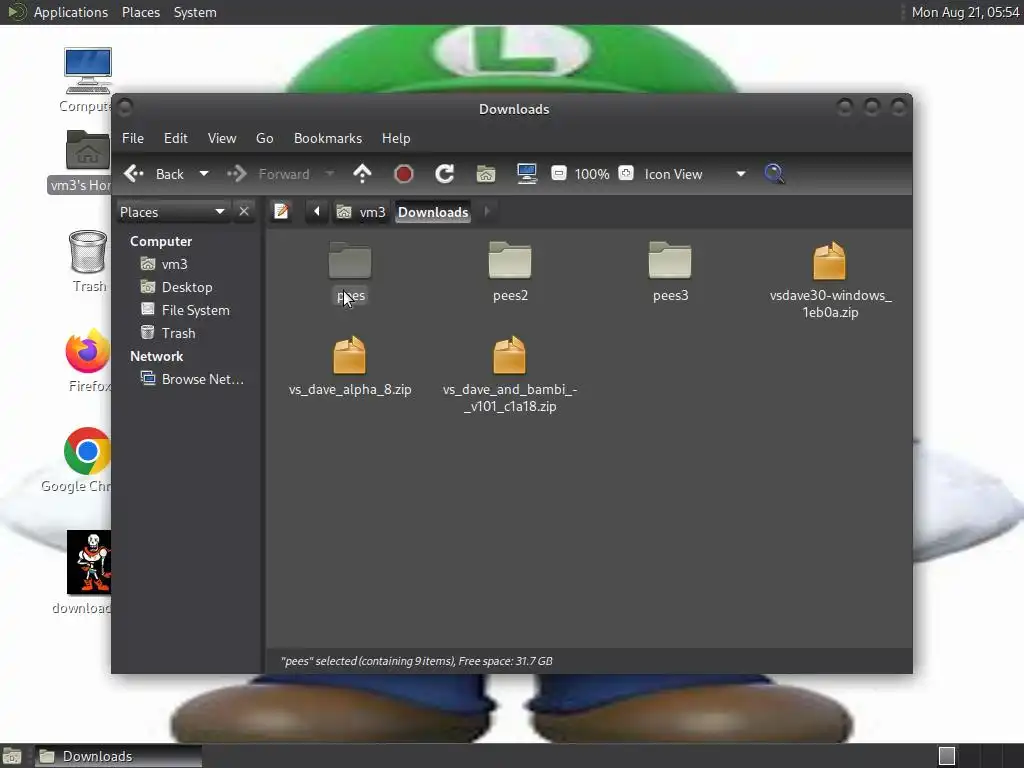The height and width of the screenshot is (768, 1024).
Task: Click the show desktop icon in bottom panel
Action: tap(12, 756)
